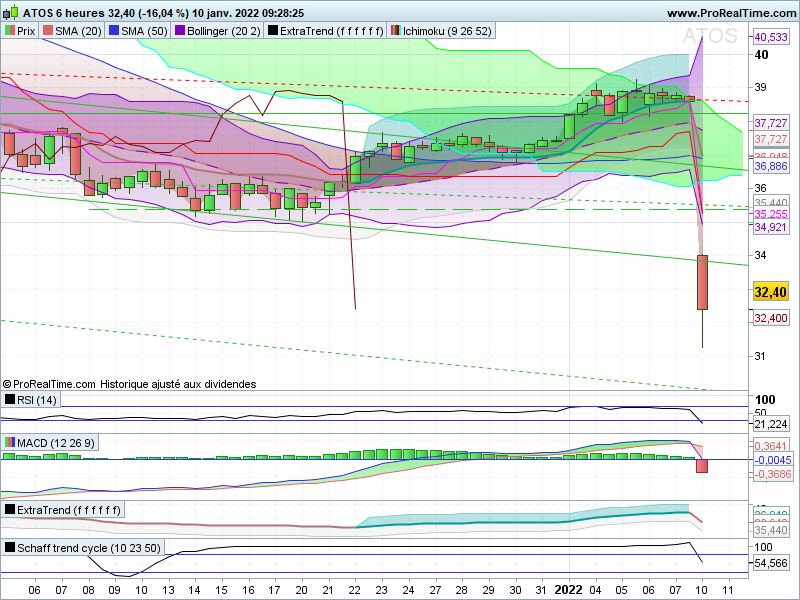Click the 2022 year marker on time axis
The height and width of the screenshot is (600, 800).
click(568, 590)
